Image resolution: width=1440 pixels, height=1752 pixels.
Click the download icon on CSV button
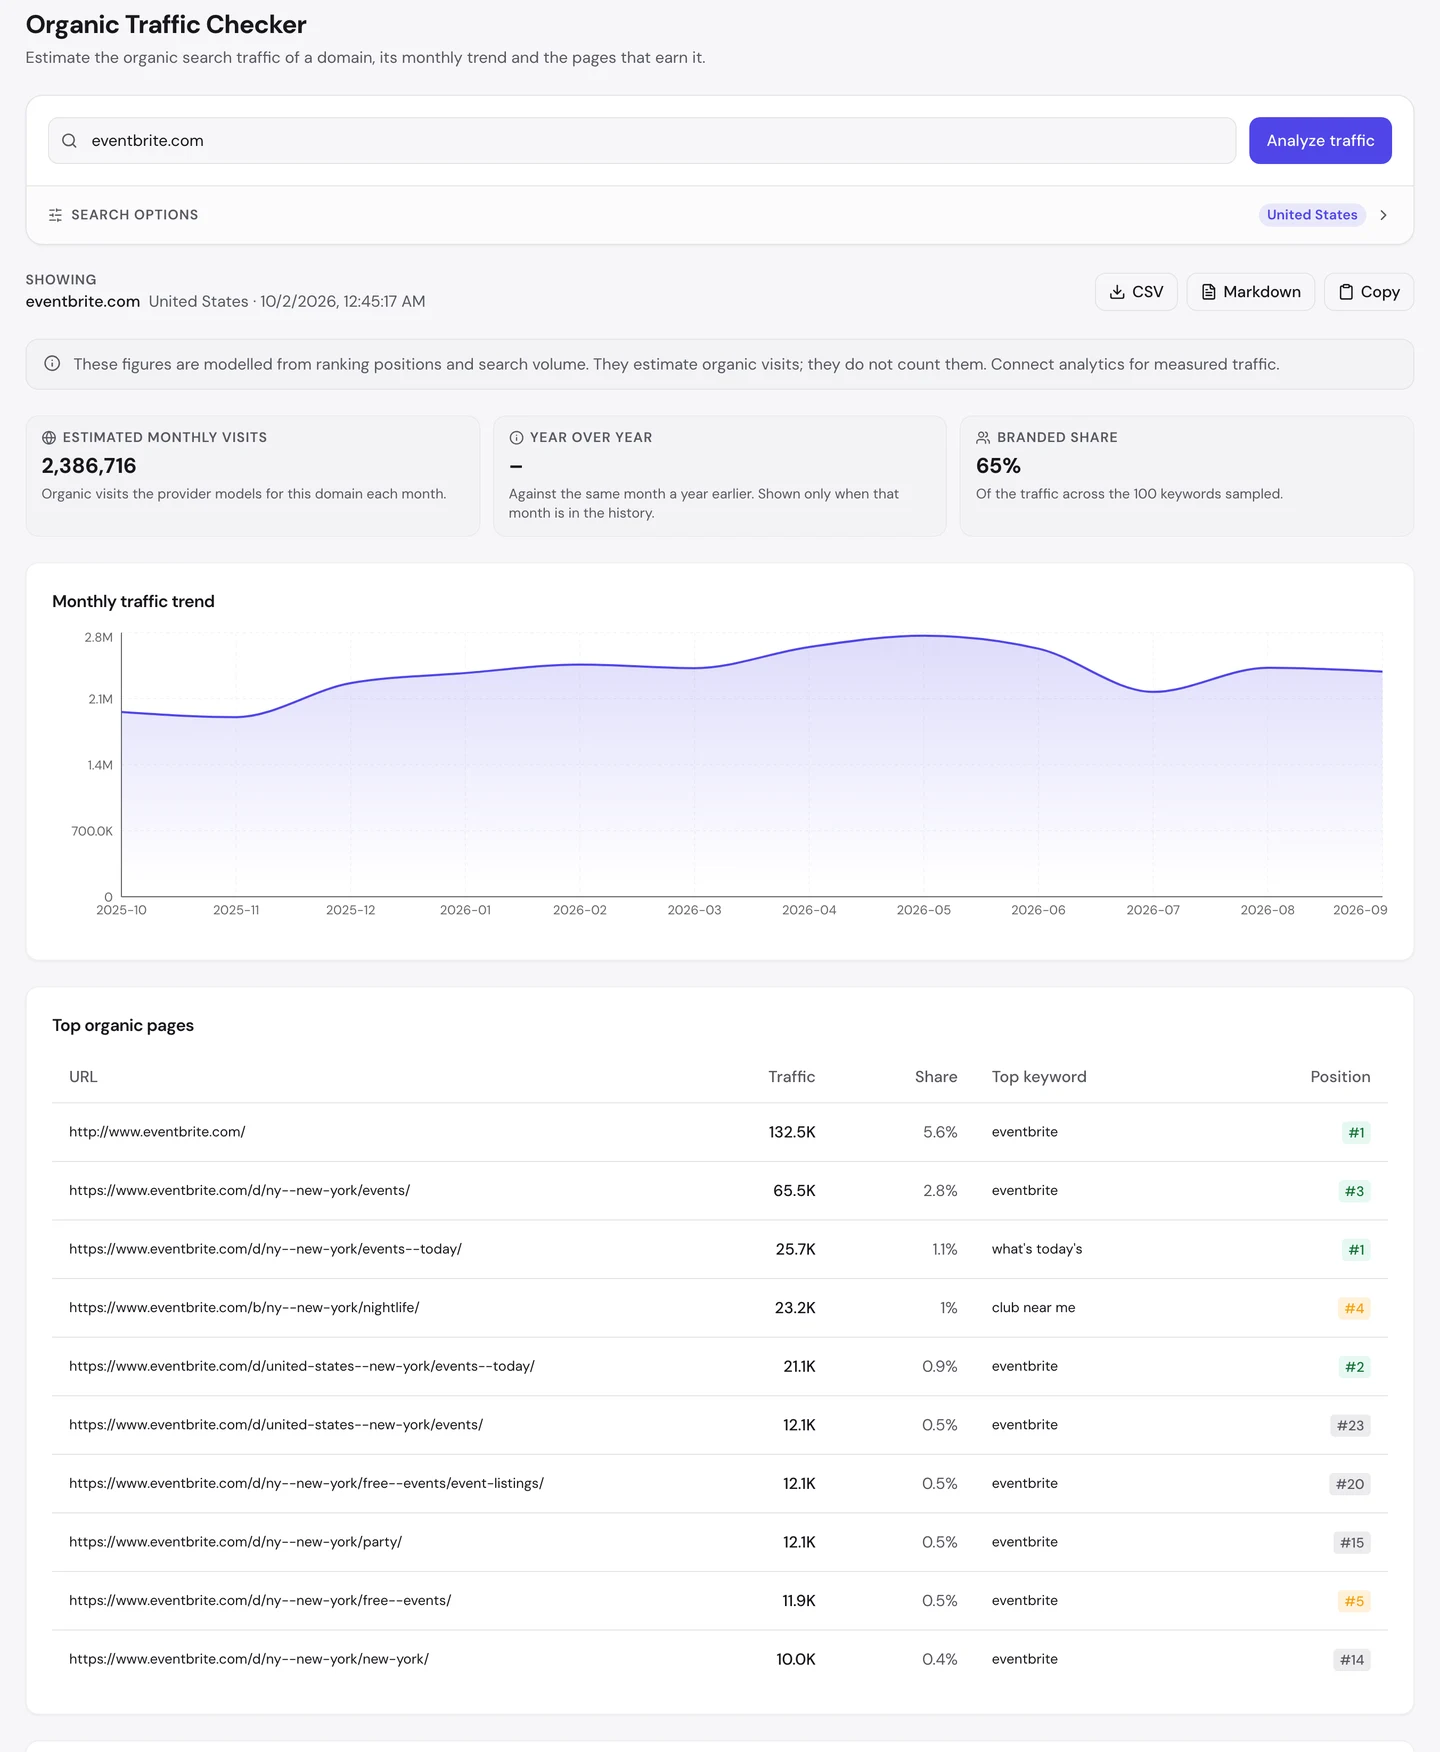click(1117, 292)
